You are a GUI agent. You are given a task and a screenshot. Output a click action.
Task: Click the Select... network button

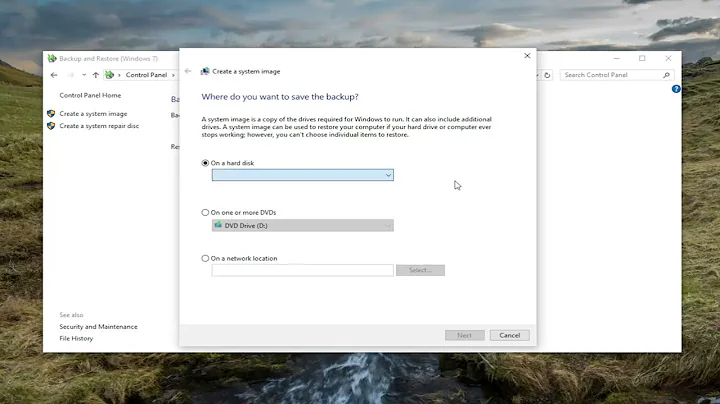point(420,270)
